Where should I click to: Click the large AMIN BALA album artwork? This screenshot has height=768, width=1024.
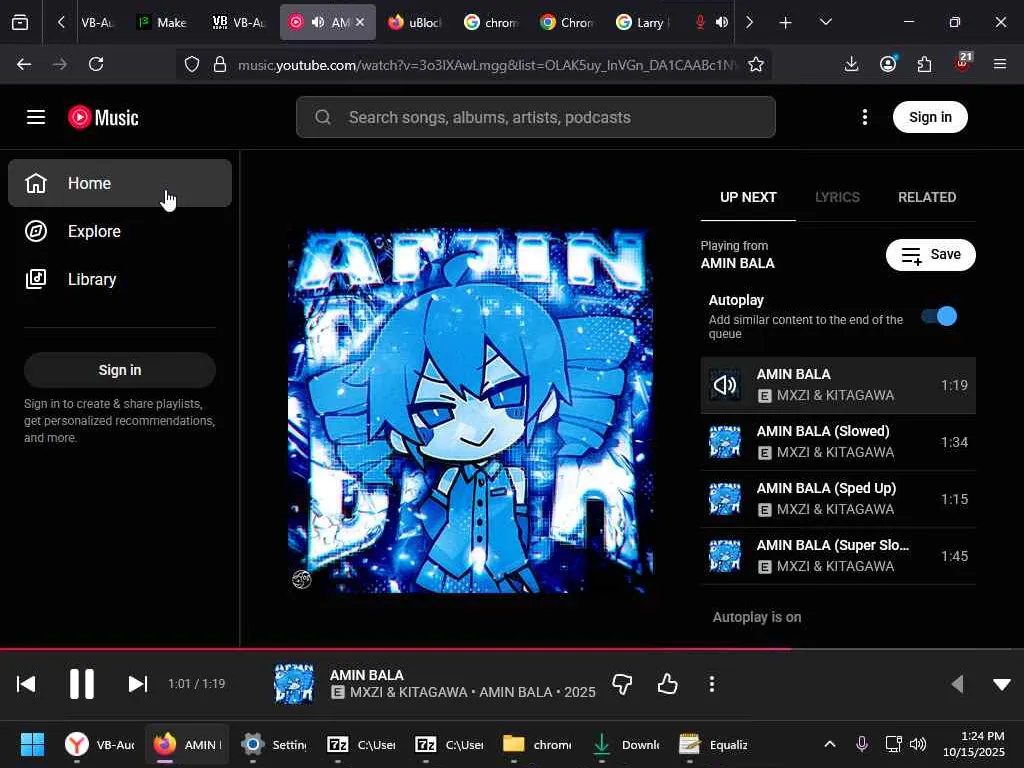(x=470, y=411)
